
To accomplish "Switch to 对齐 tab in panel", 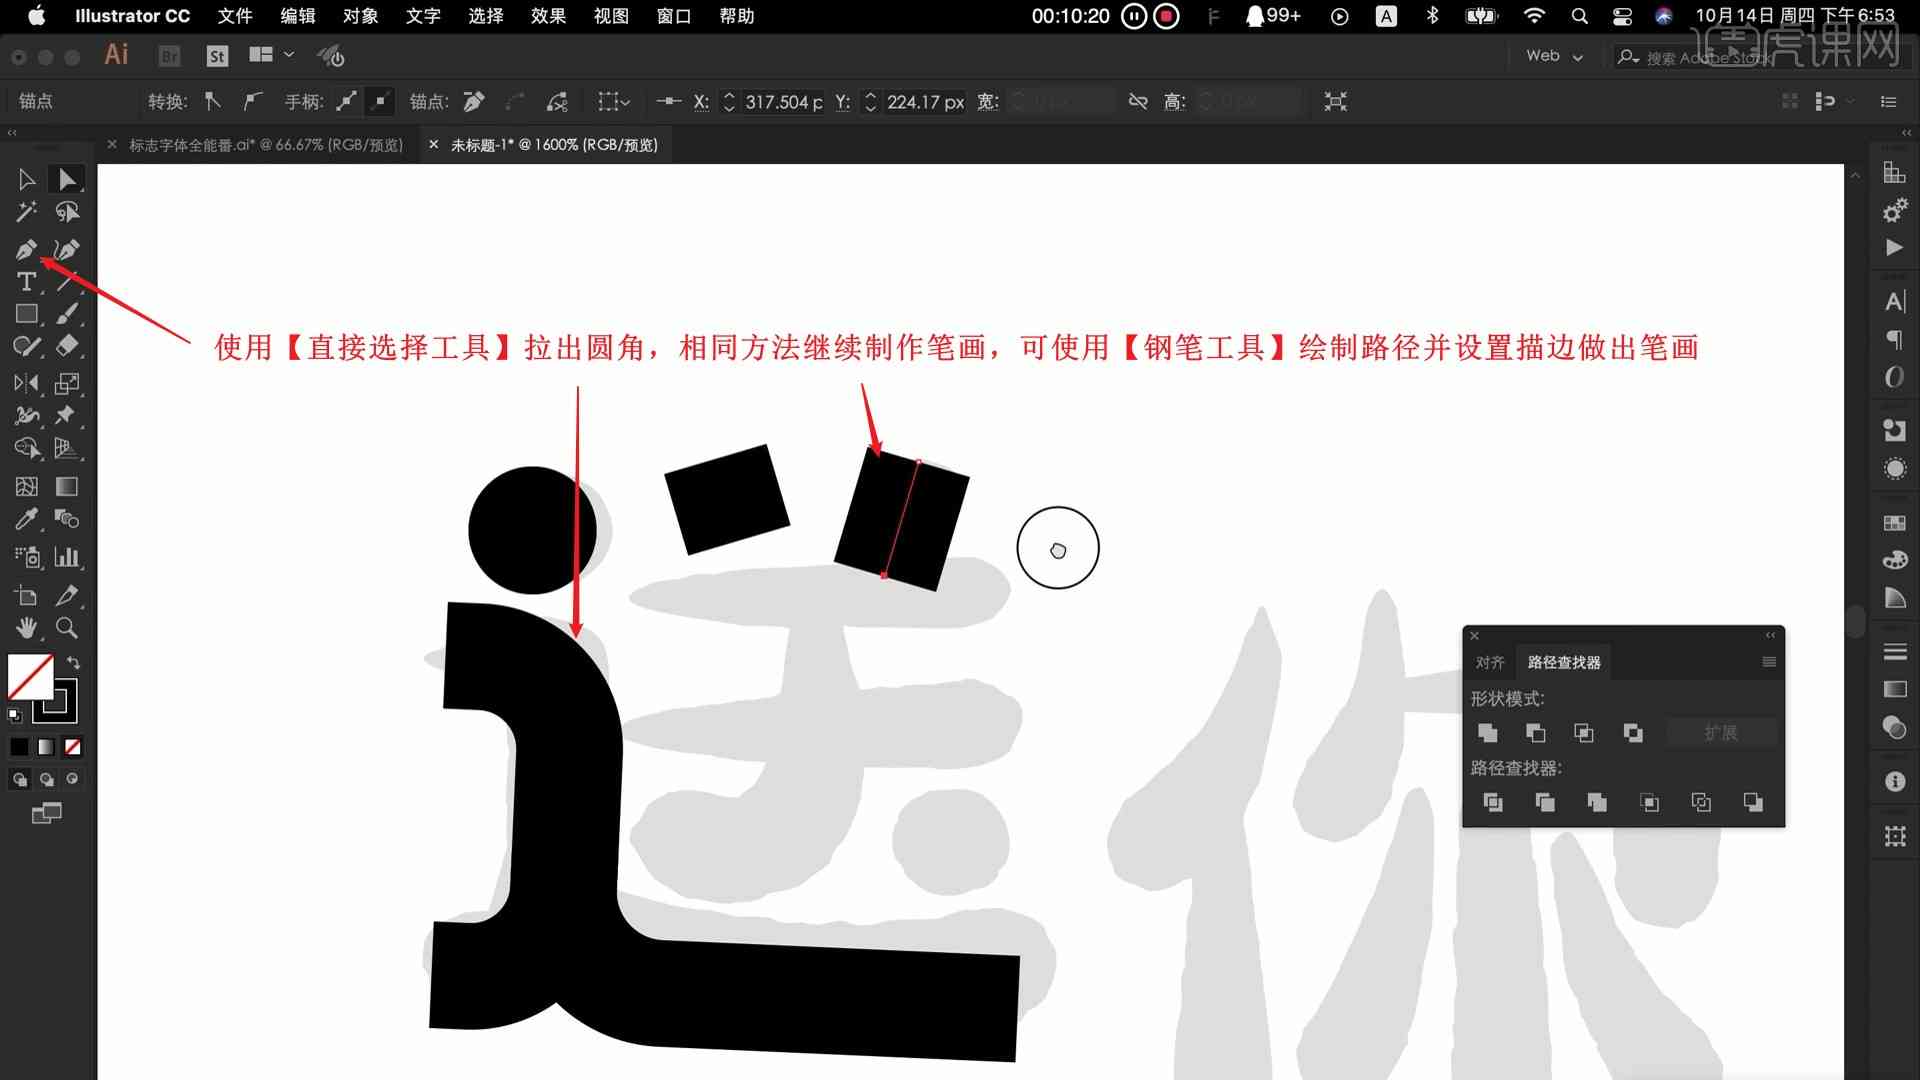I will 1489,661.
